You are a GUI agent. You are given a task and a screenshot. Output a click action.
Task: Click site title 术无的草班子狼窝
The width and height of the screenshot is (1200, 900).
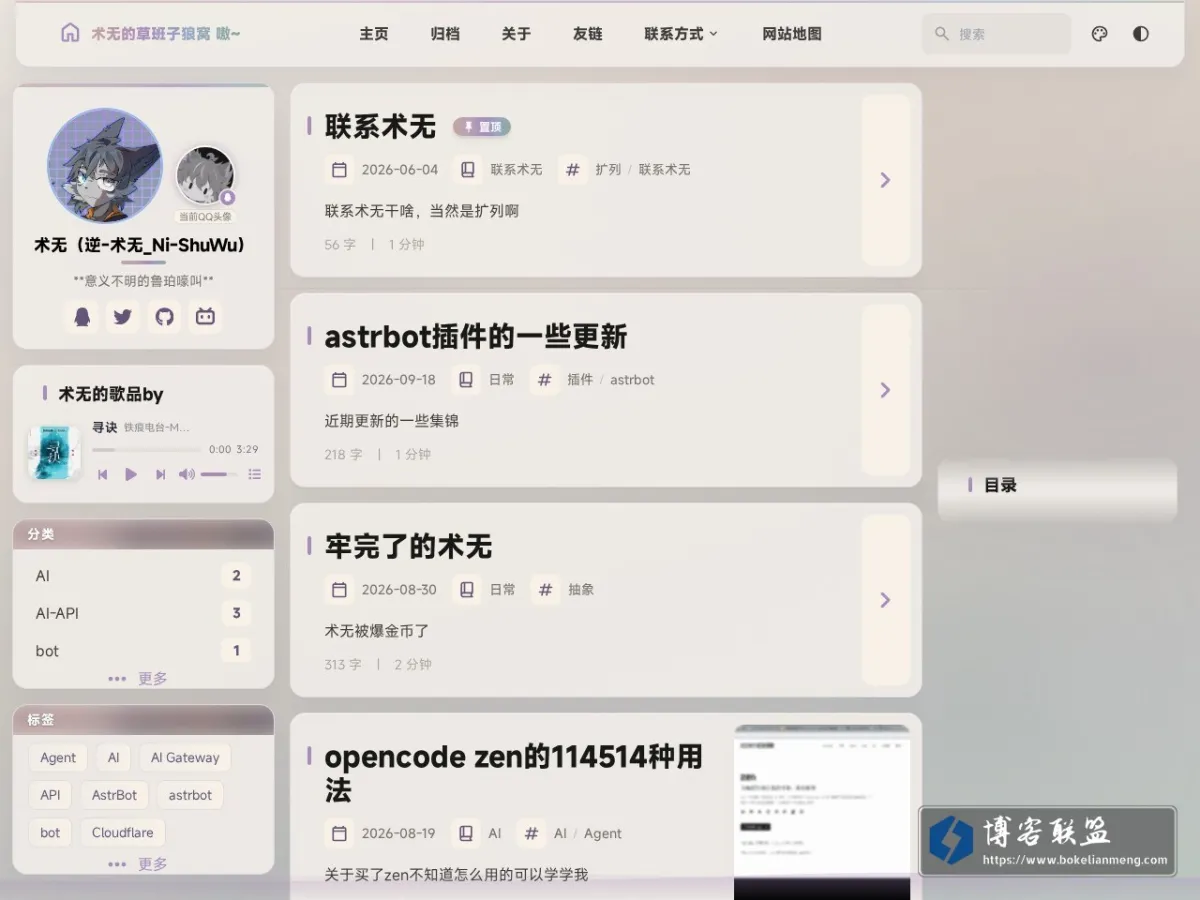tap(166, 34)
